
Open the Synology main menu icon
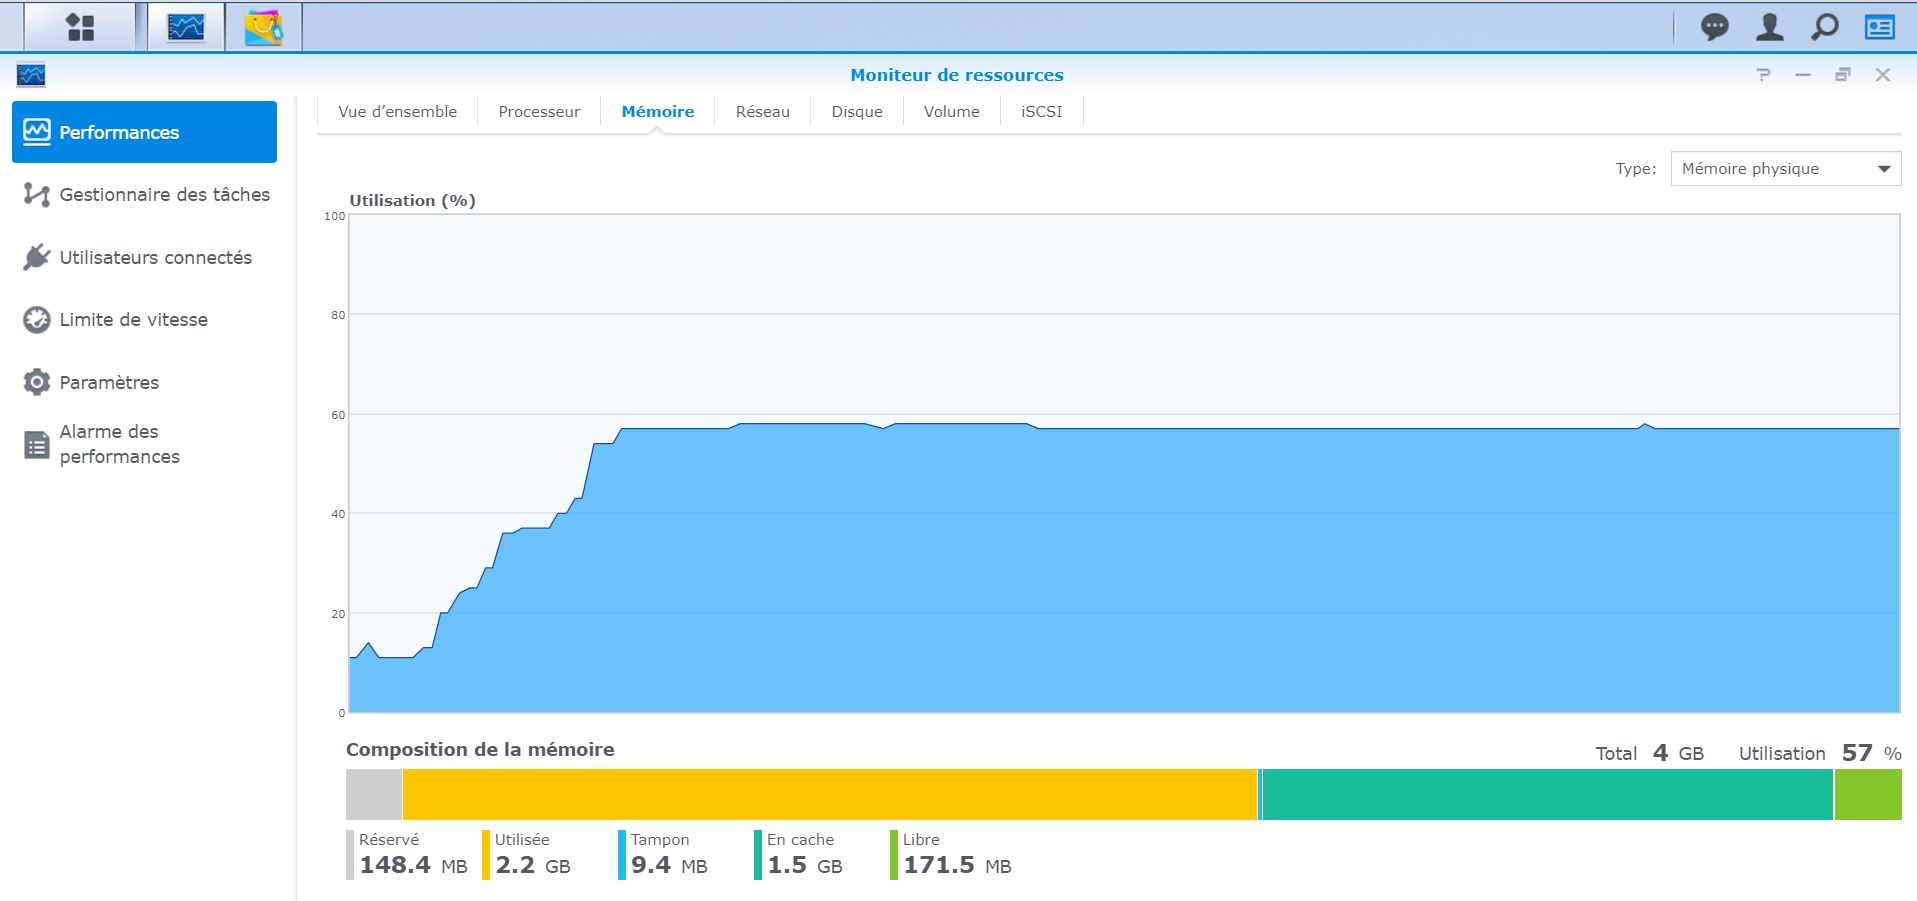point(80,27)
